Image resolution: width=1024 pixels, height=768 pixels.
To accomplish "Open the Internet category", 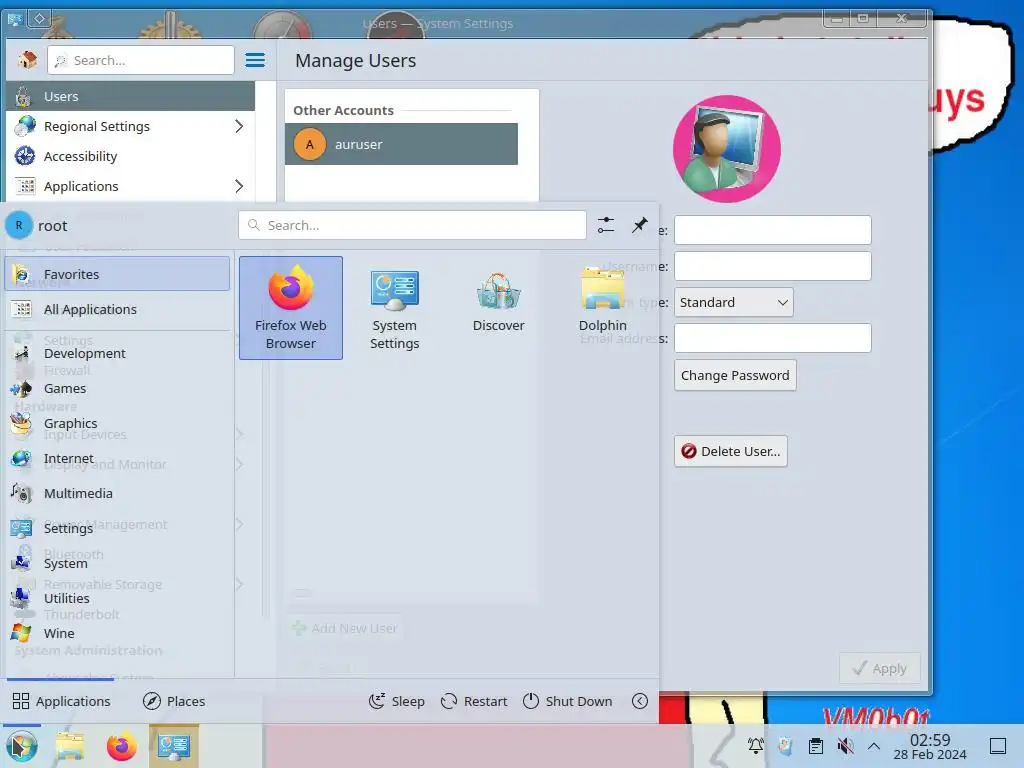I will 119,458.
